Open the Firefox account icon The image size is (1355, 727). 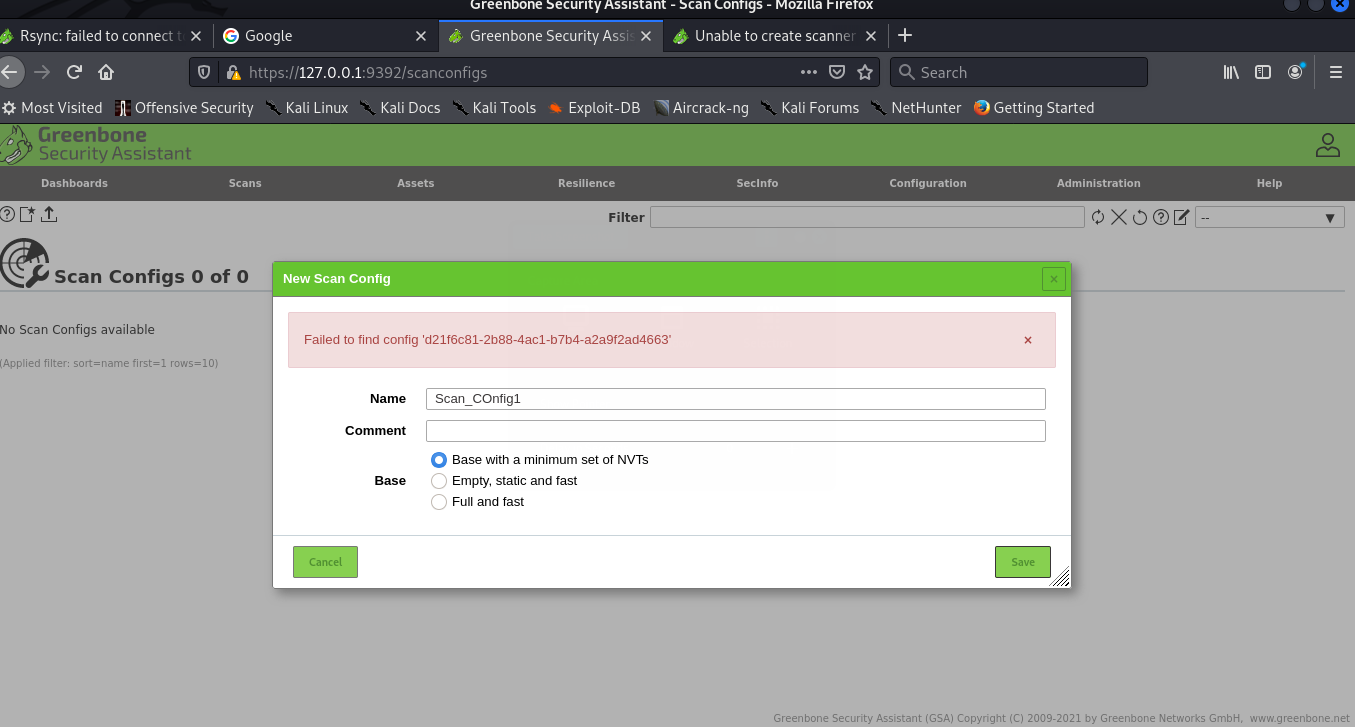(1296, 72)
